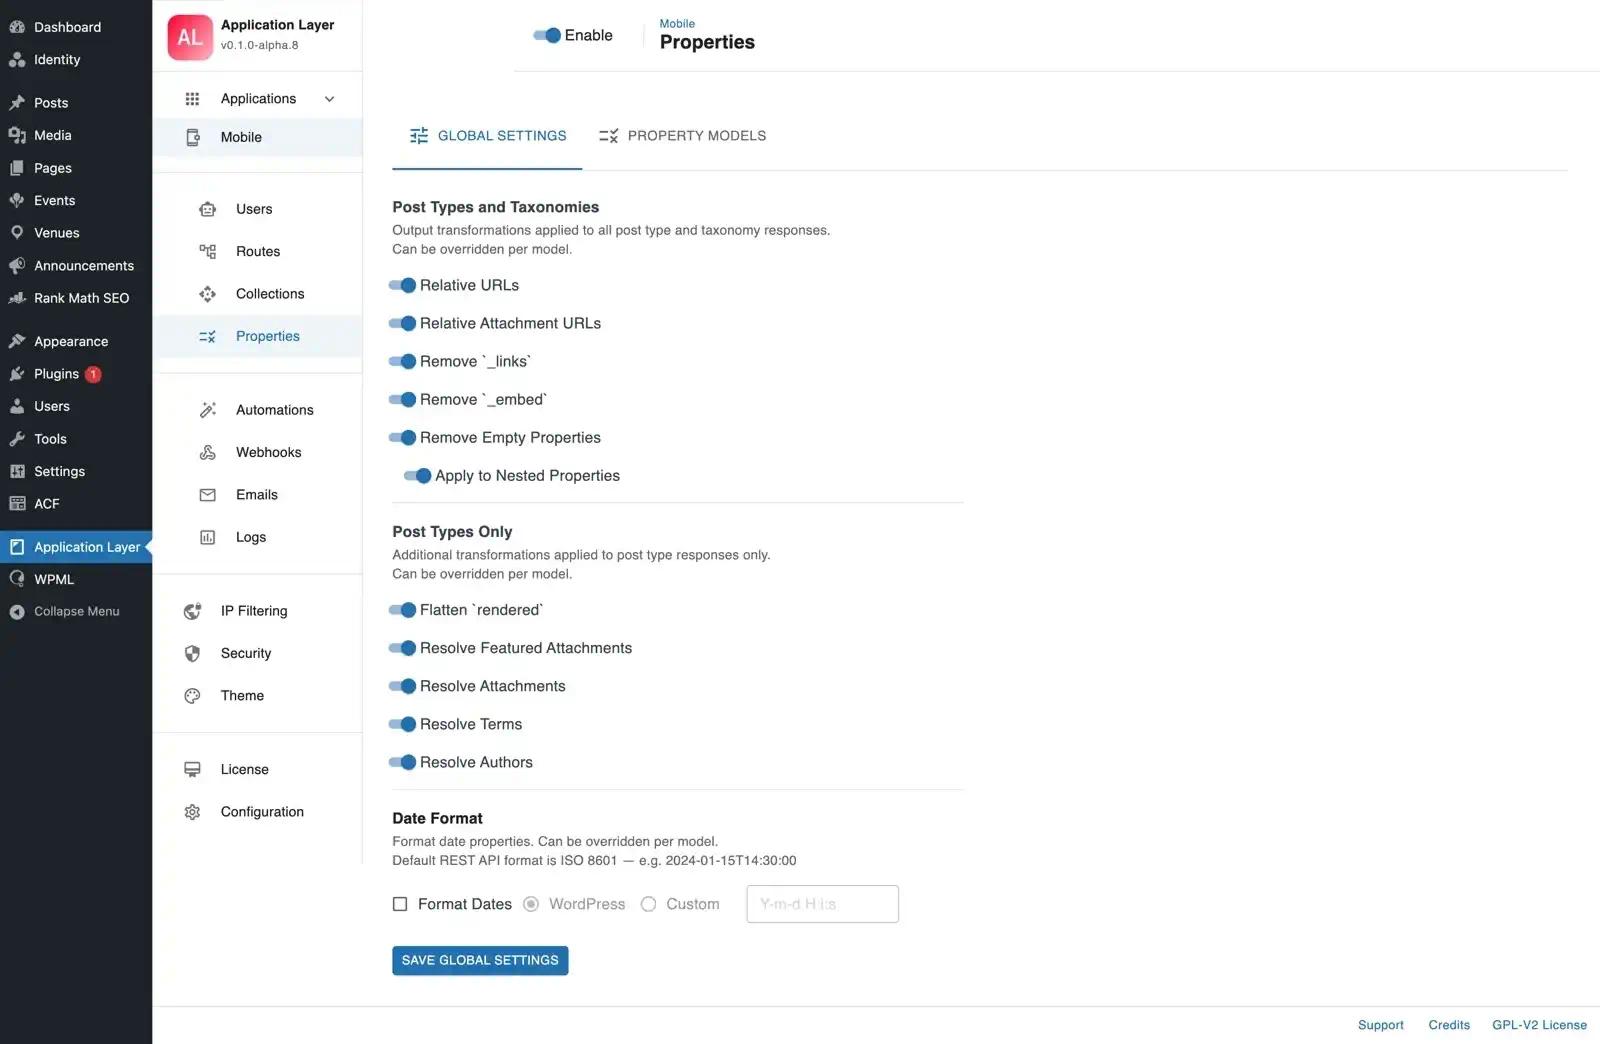Open IP Filtering globe icon
The width and height of the screenshot is (1600, 1044).
[192, 611]
